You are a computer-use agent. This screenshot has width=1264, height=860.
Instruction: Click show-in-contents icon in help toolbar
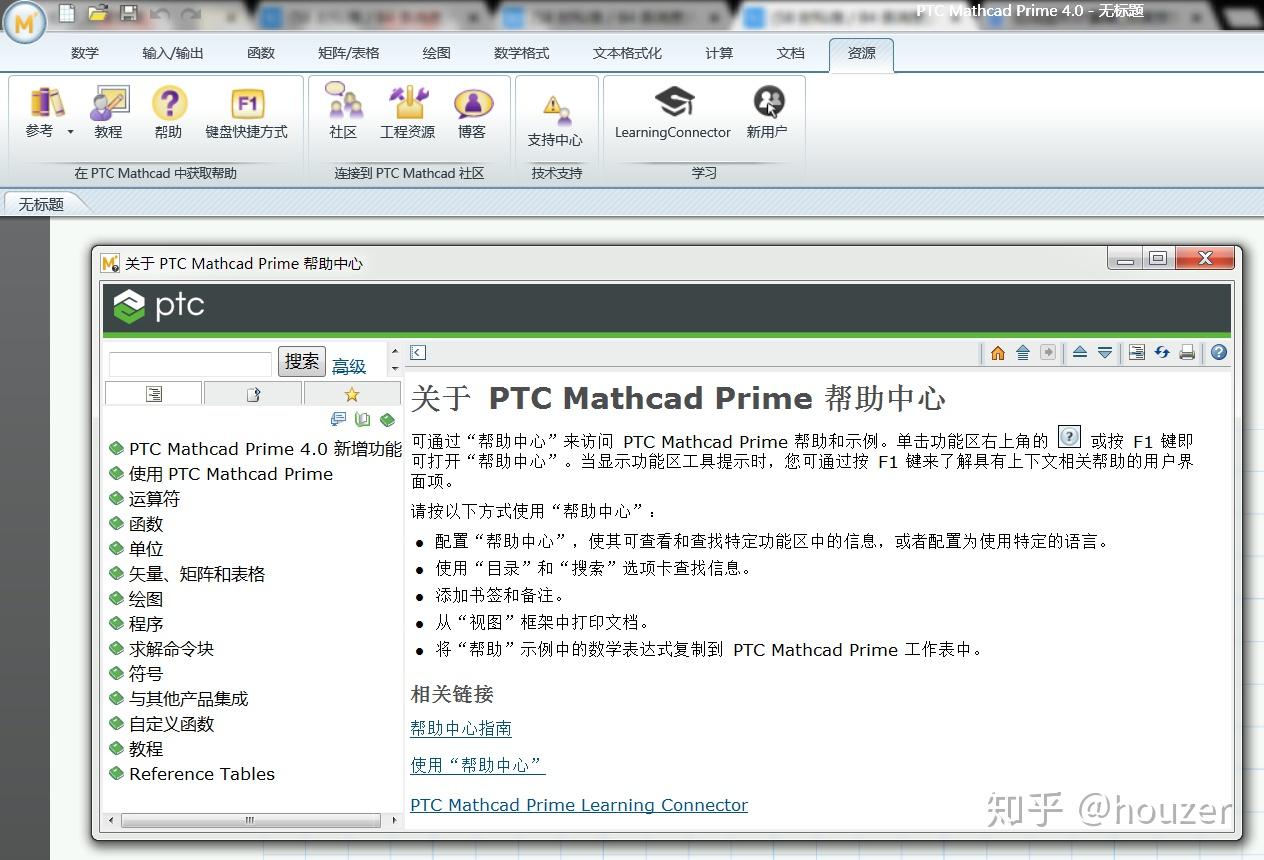pyautogui.click(x=1137, y=352)
